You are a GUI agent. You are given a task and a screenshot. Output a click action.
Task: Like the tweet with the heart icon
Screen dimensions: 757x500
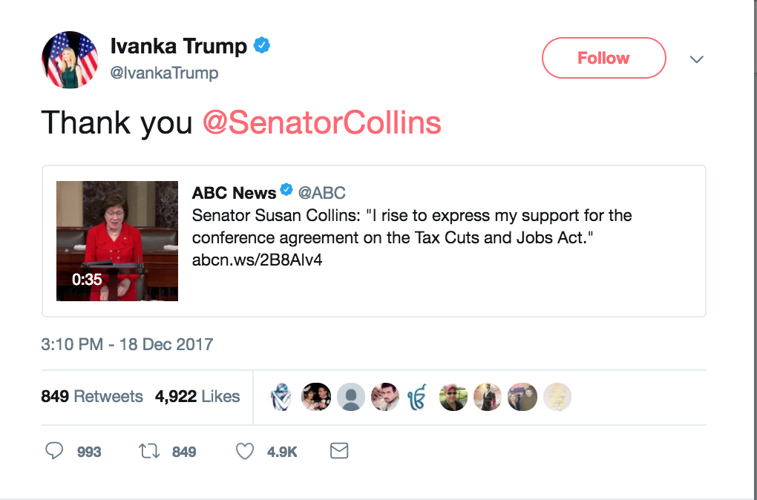click(x=245, y=452)
